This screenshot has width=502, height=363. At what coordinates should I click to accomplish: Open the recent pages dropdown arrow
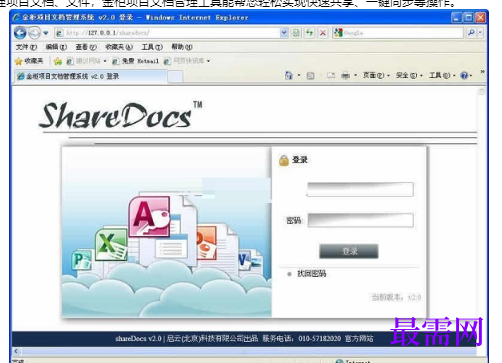tap(46, 33)
